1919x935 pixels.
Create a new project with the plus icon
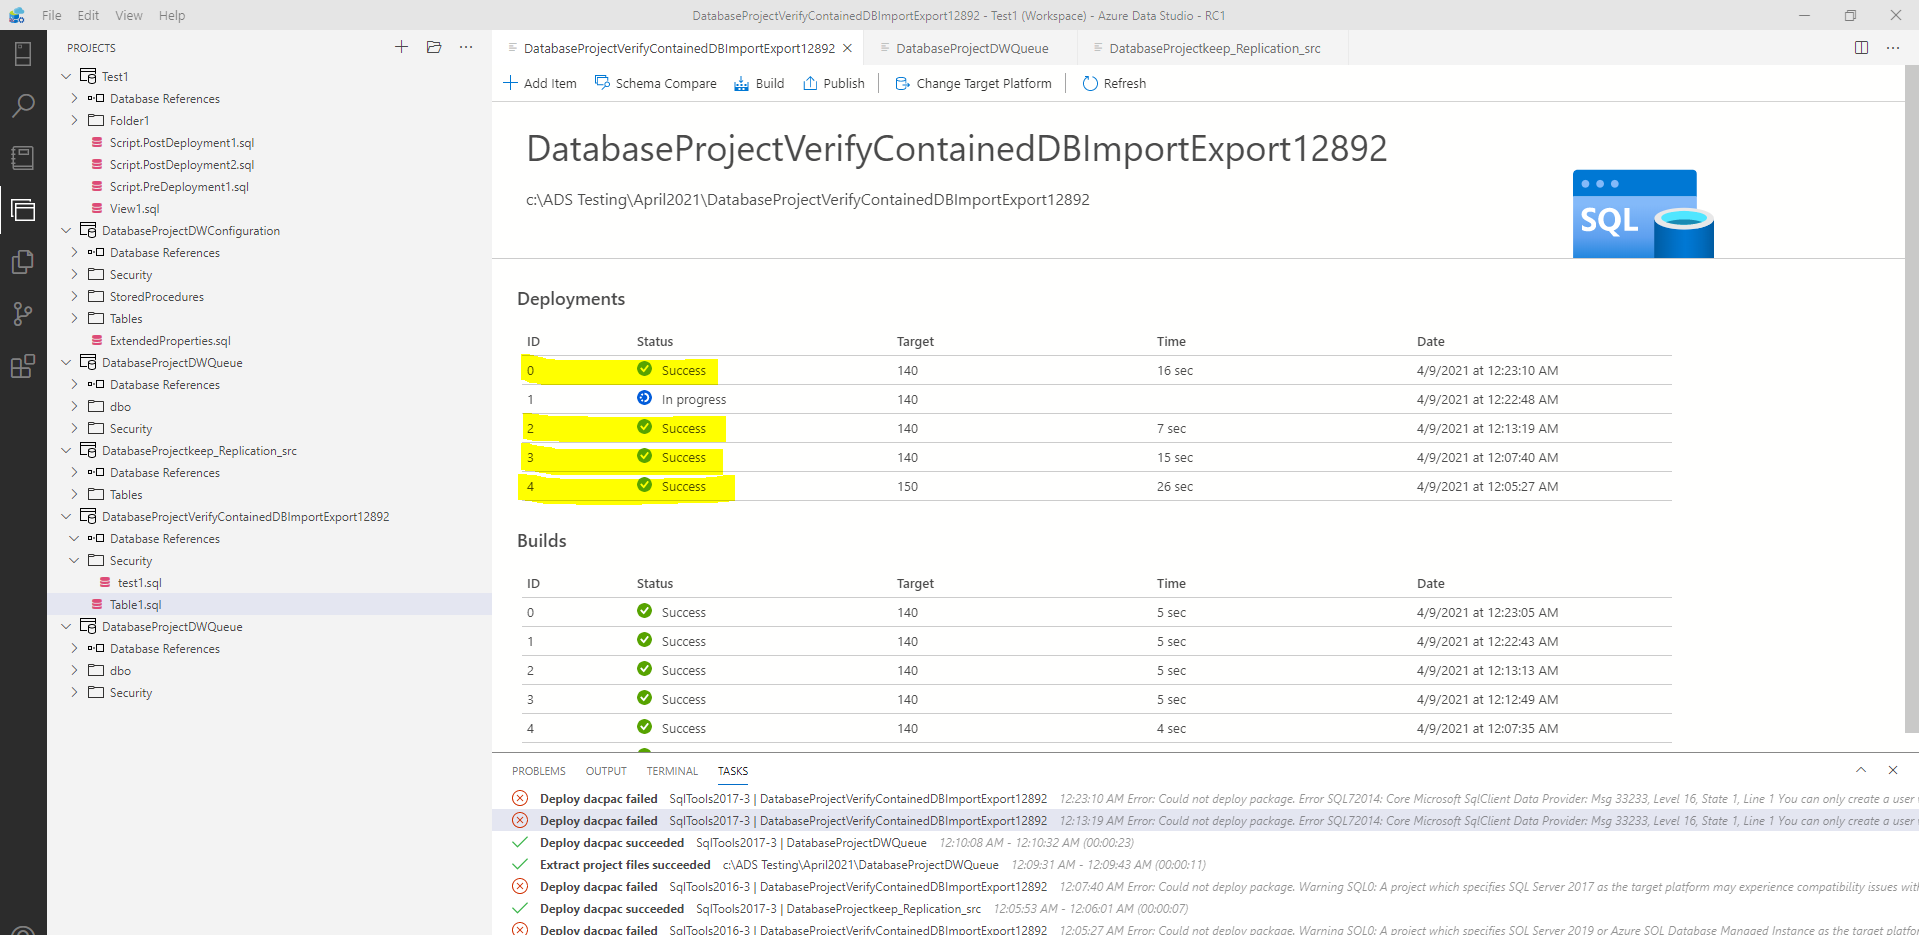point(401,46)
